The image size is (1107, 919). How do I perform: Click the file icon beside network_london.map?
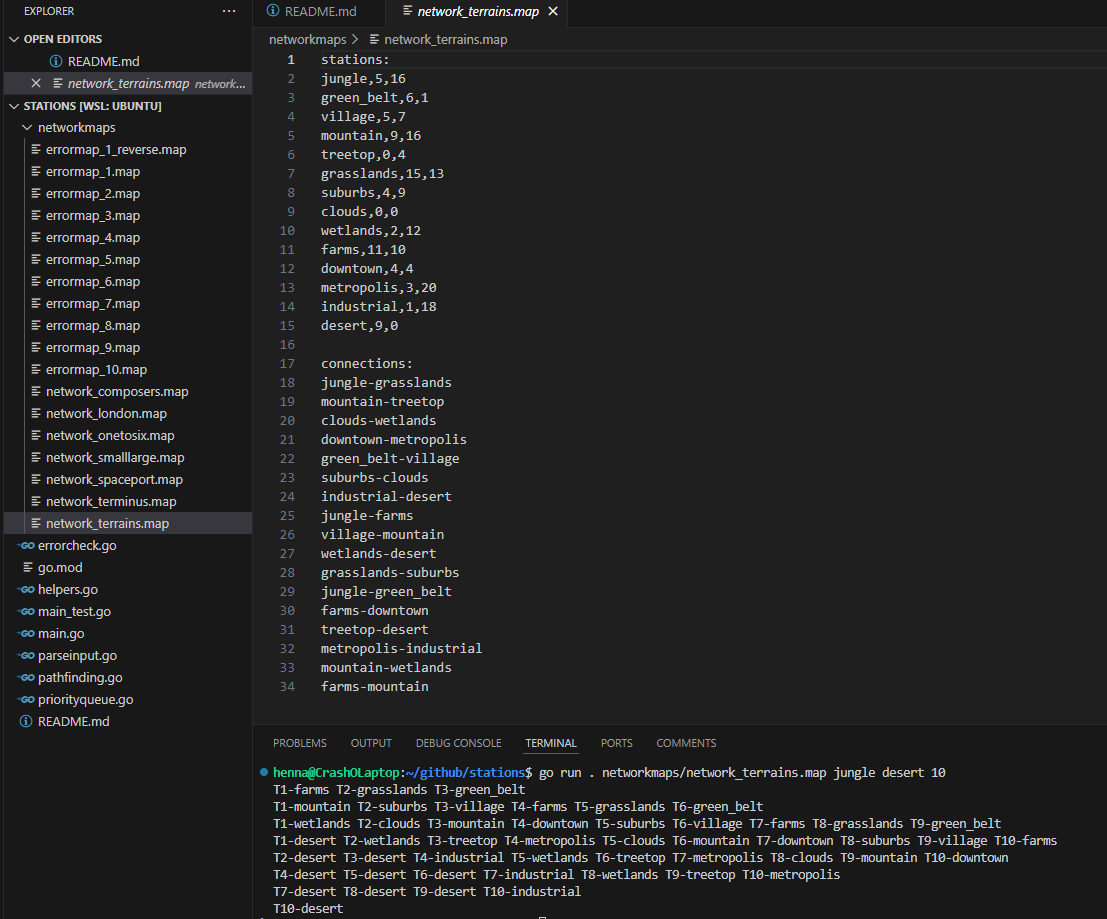(36, 414)
